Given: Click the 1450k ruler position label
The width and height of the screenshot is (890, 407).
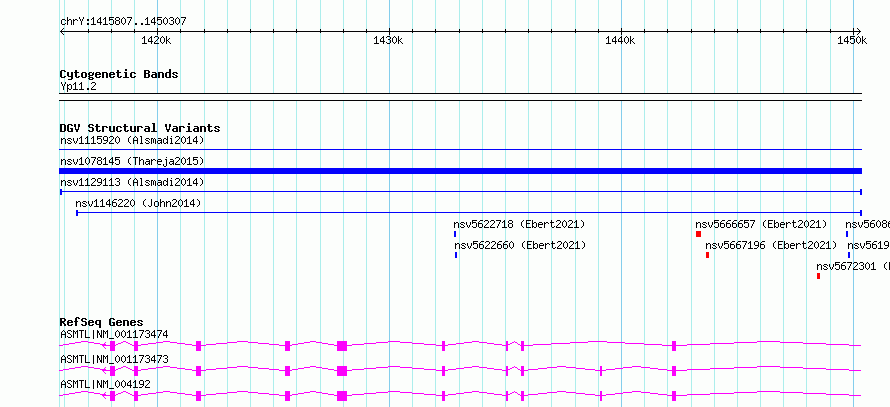Looking at the screenshot, I should (853, 40).
